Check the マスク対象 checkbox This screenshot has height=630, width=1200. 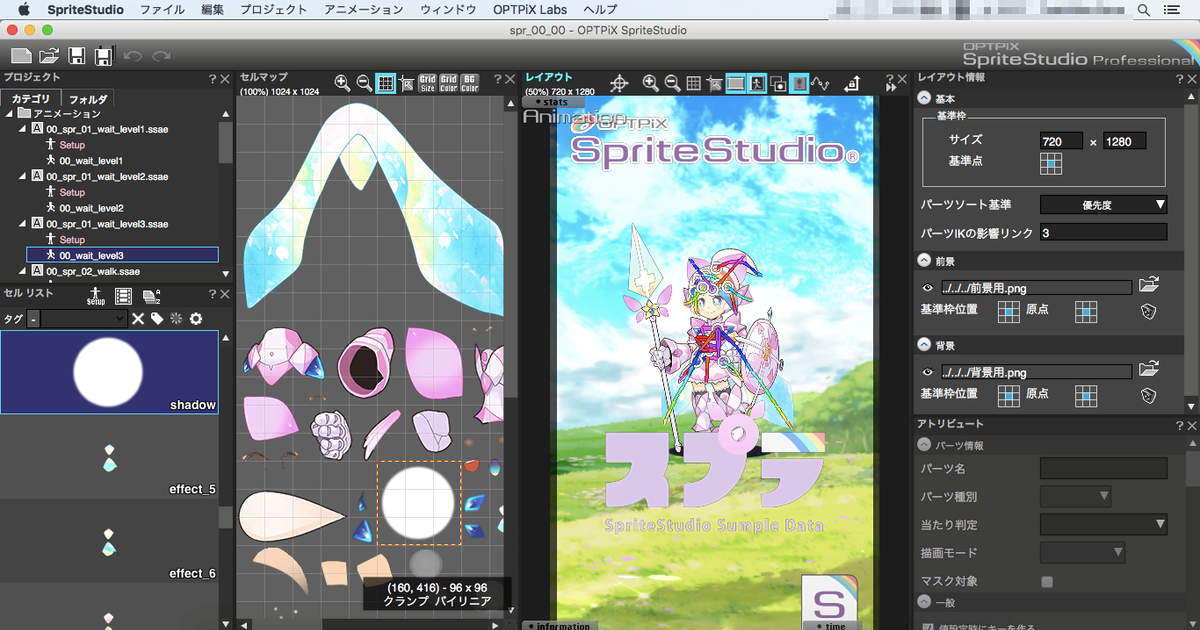tap(1047, 581)
